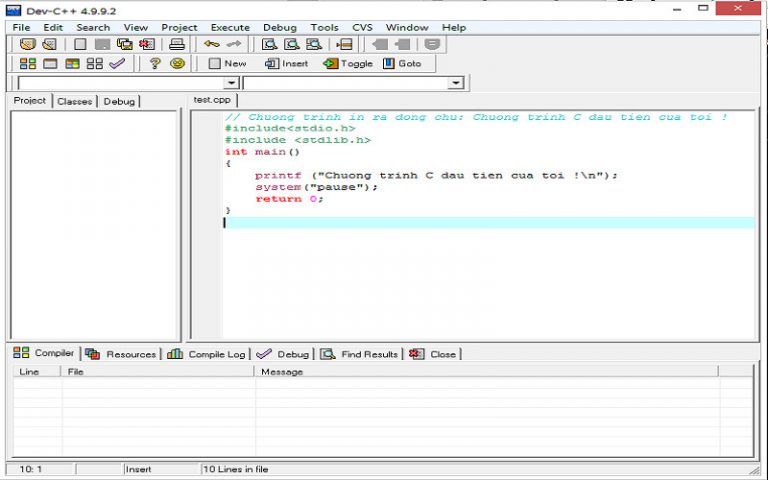Expand the right function combo box arrow
Screen dimensions: 768x480
click(456, 83)
